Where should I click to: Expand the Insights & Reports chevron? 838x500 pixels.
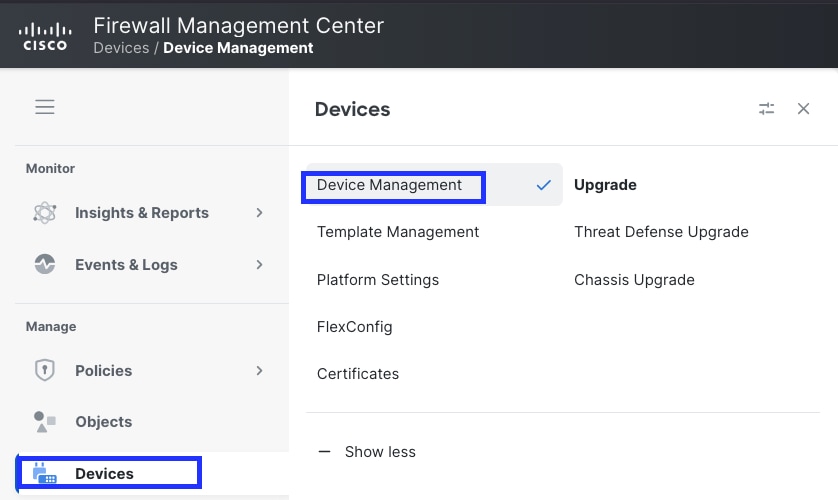(259, 213)
